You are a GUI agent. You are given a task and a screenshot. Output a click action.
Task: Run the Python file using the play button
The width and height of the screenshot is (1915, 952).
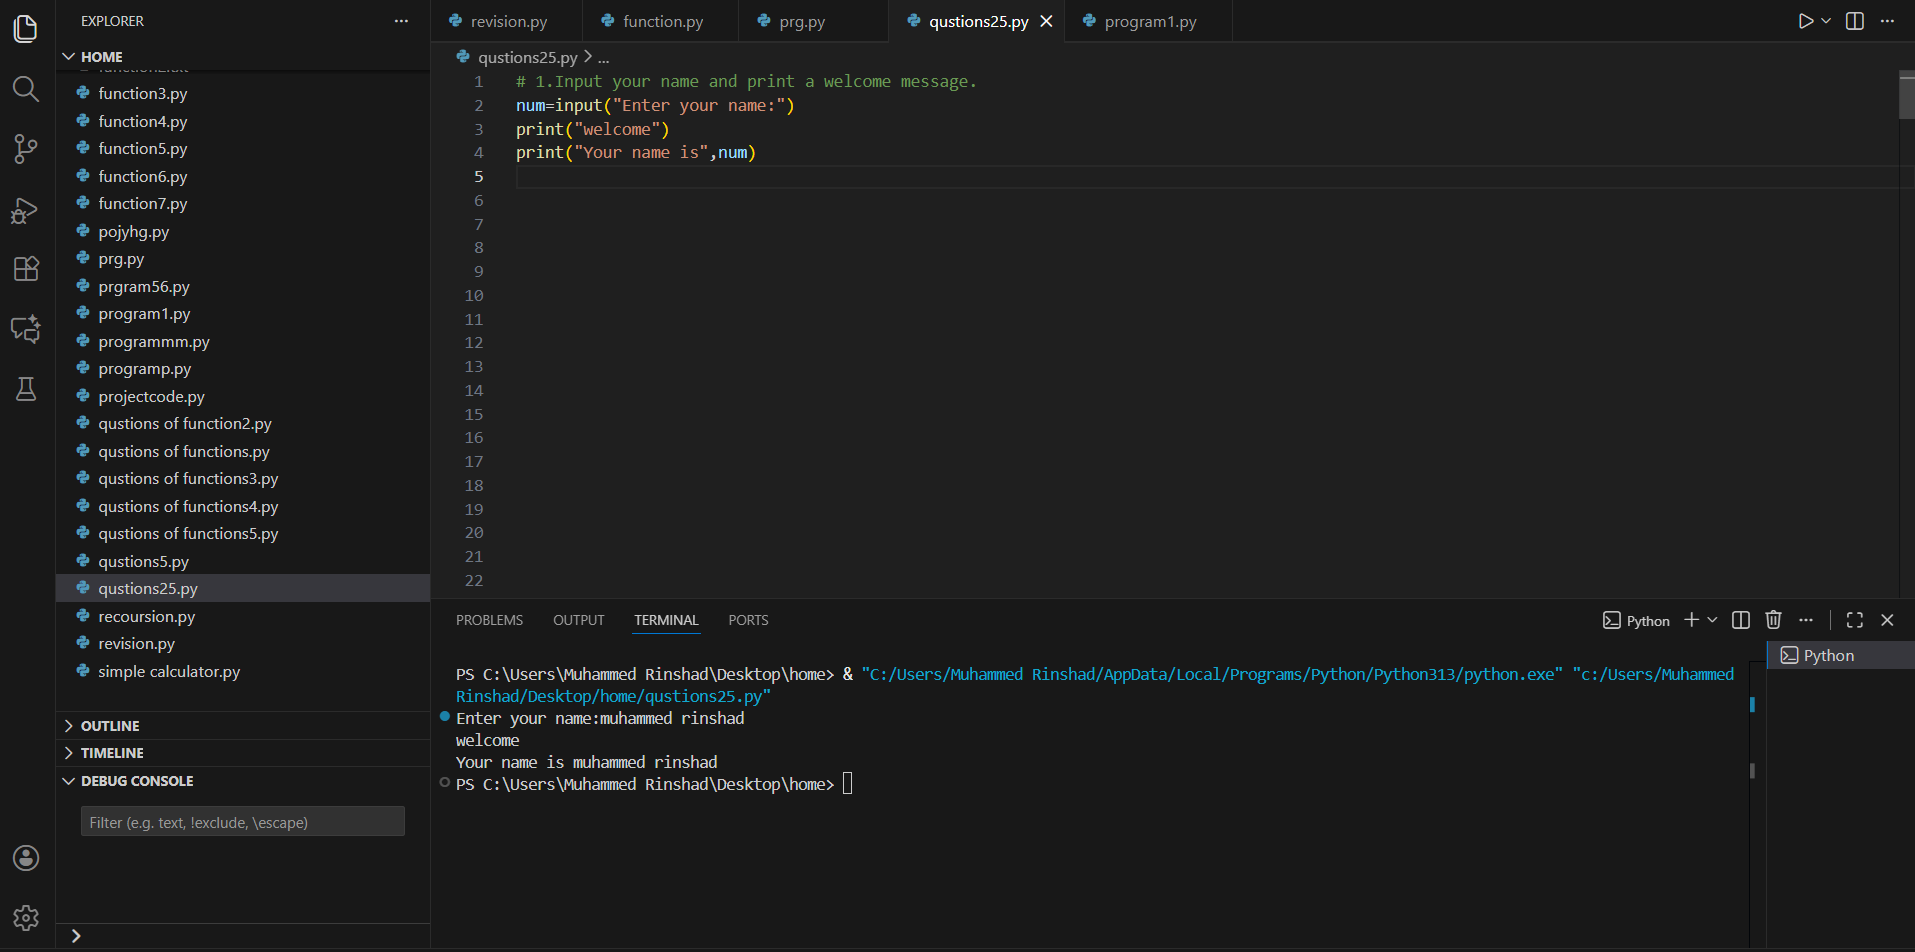tap(1804, 20)
